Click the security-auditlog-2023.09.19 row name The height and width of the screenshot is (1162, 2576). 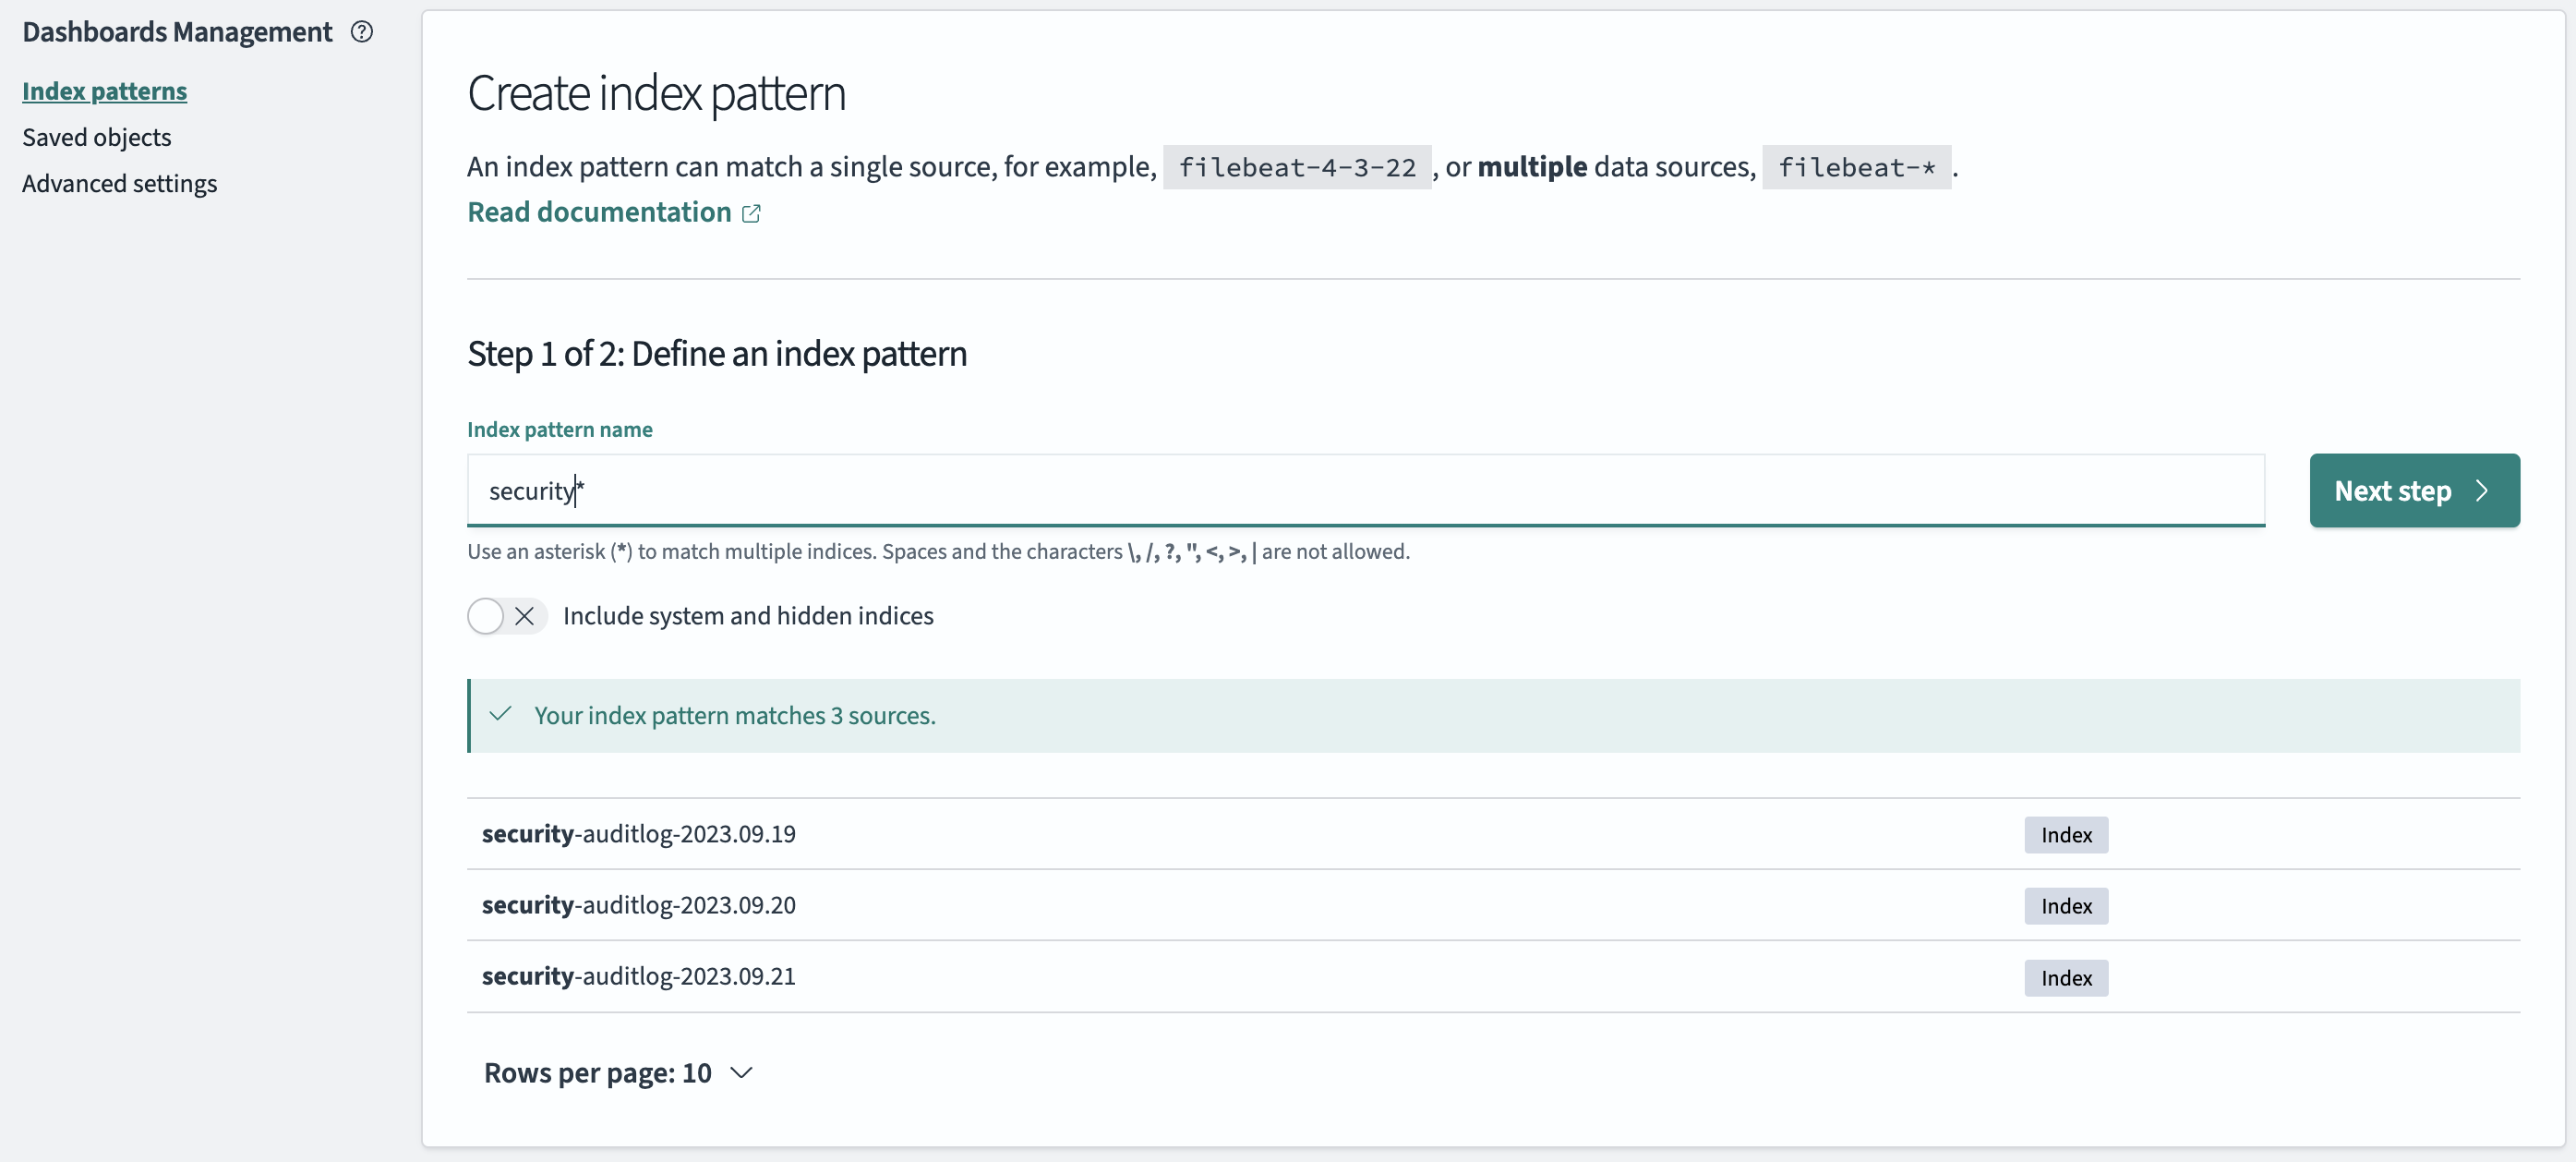pos(639,833)
